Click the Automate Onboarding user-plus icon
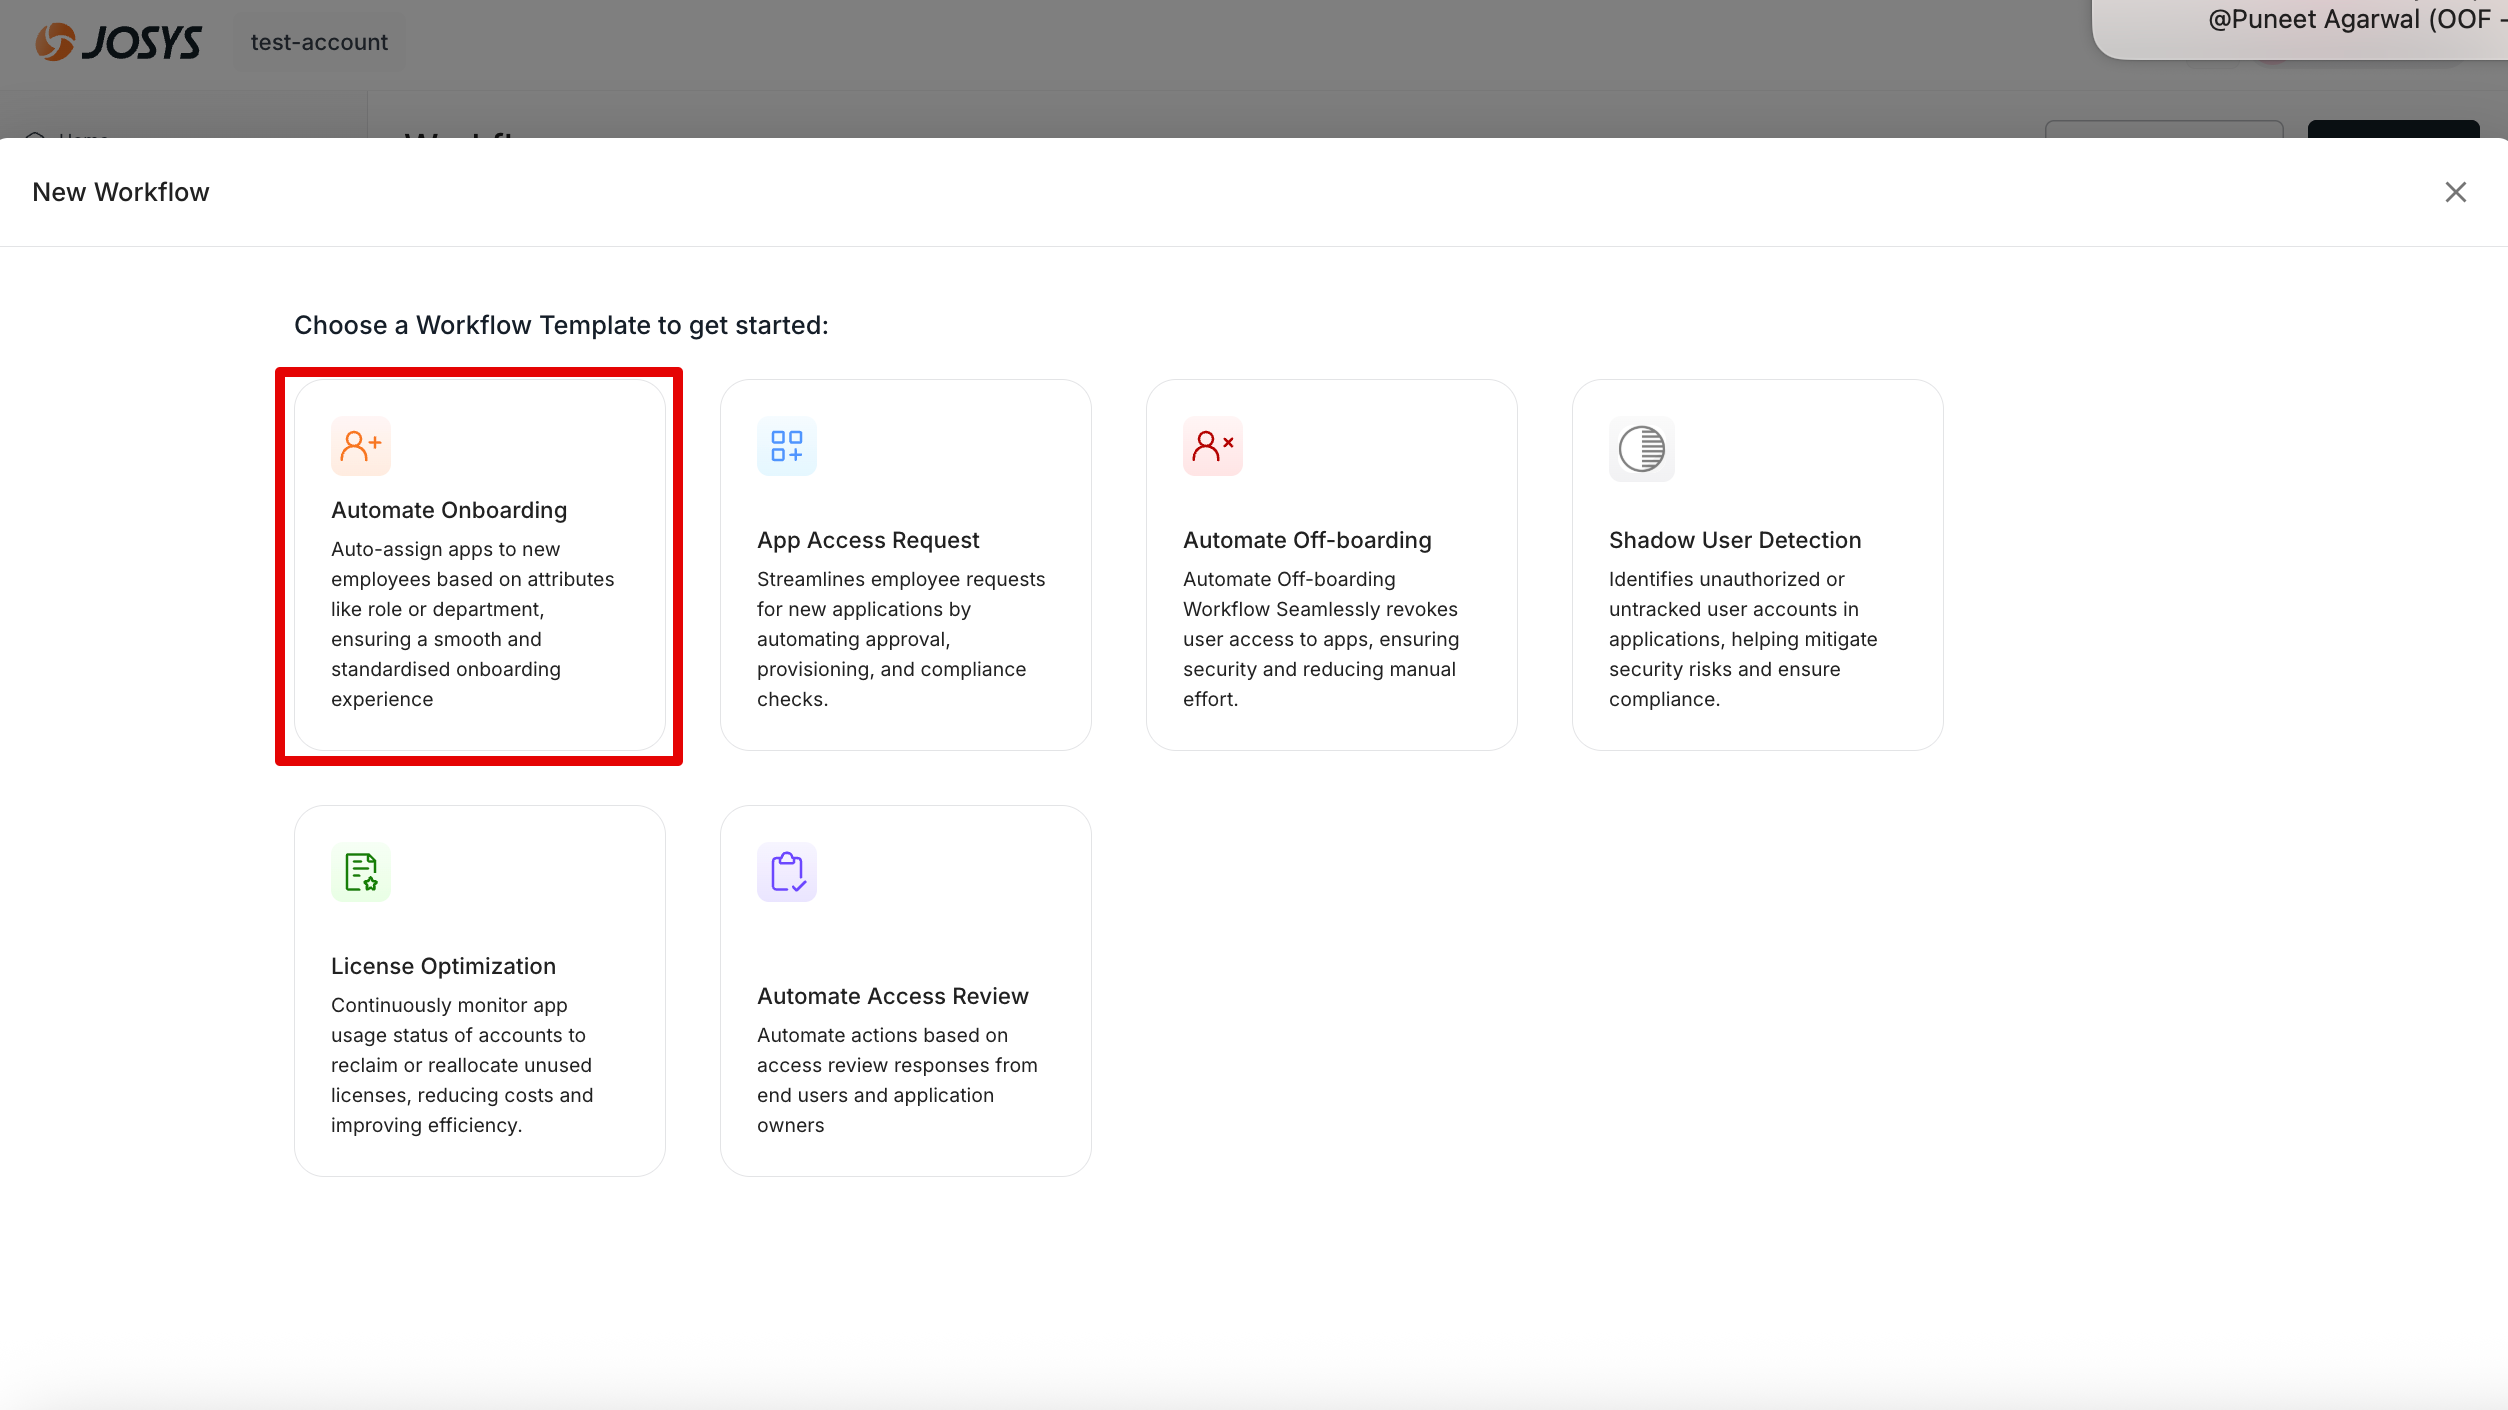 361,446
